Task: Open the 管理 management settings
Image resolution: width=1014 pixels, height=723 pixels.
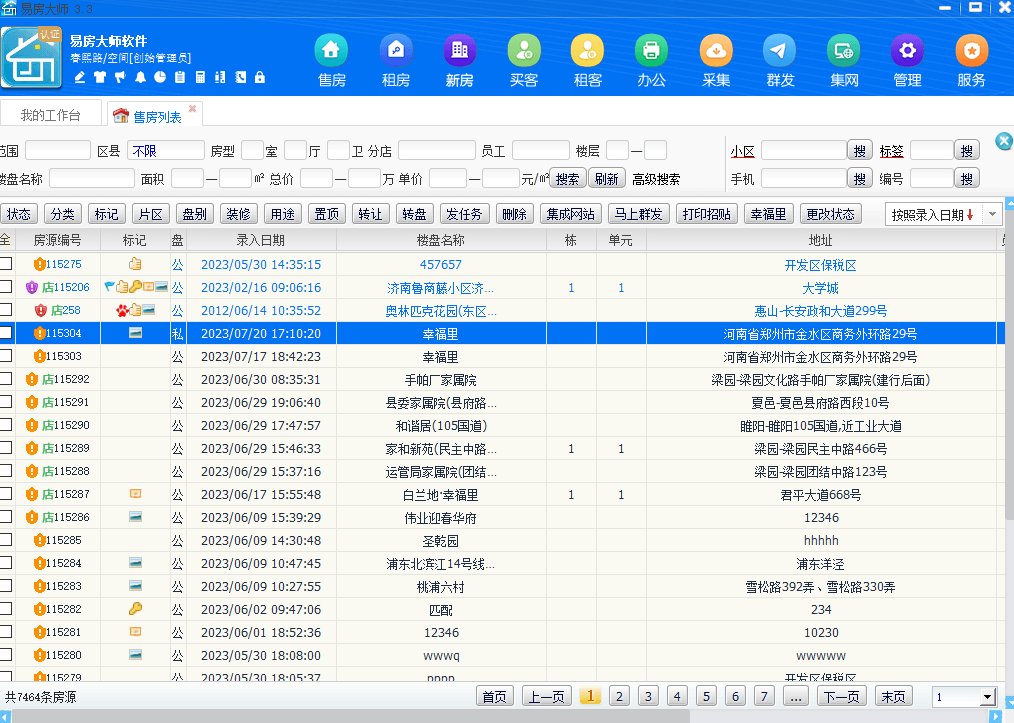Action: 907,61
